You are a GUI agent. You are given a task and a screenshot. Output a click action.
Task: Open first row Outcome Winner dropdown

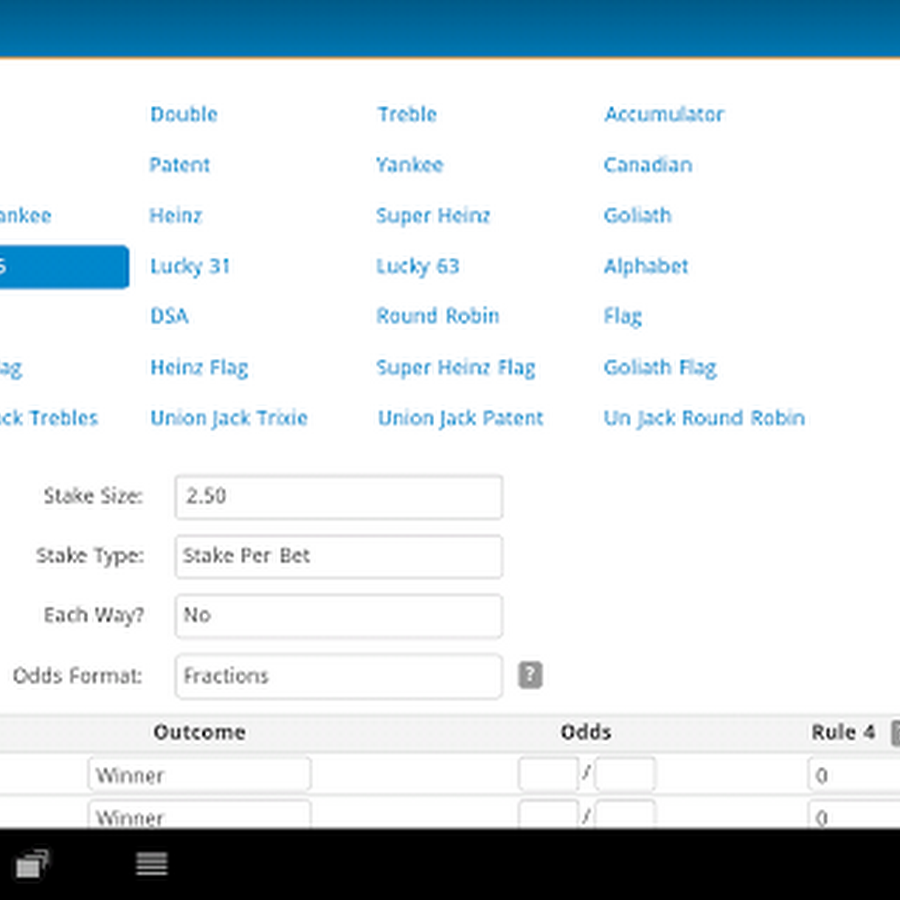[200, 774]
